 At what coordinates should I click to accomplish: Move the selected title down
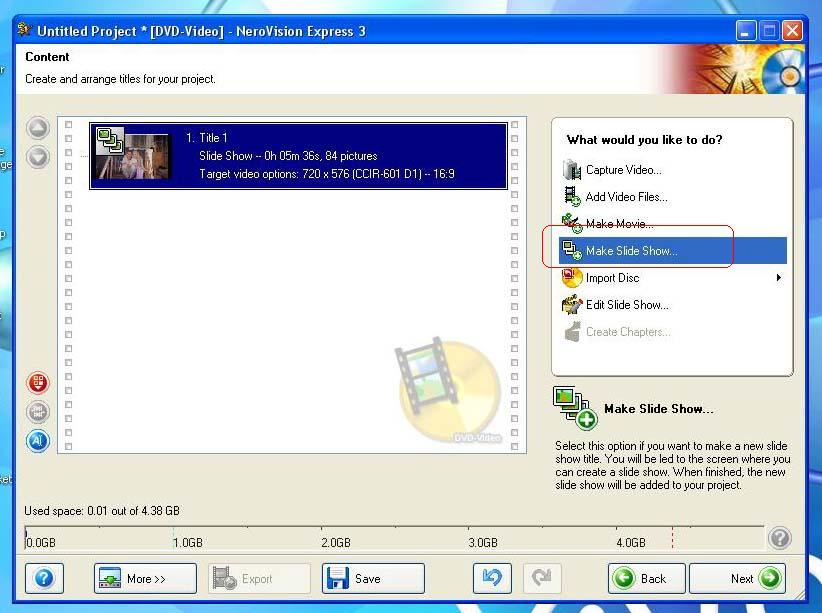point(38,157)
